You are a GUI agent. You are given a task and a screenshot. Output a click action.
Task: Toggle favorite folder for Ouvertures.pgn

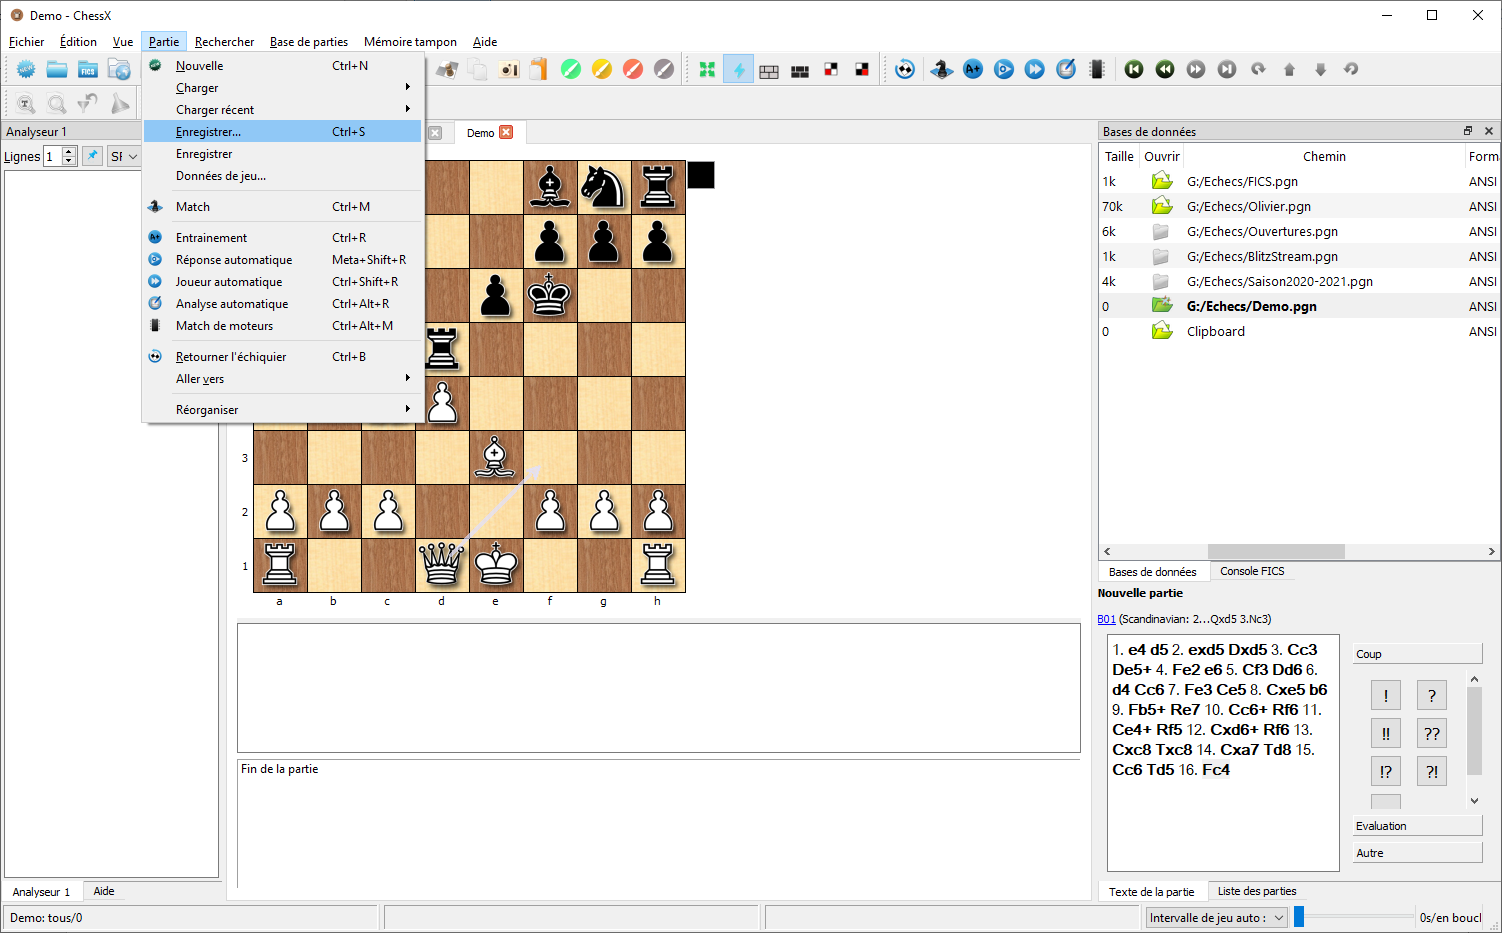pos(1160,231)
